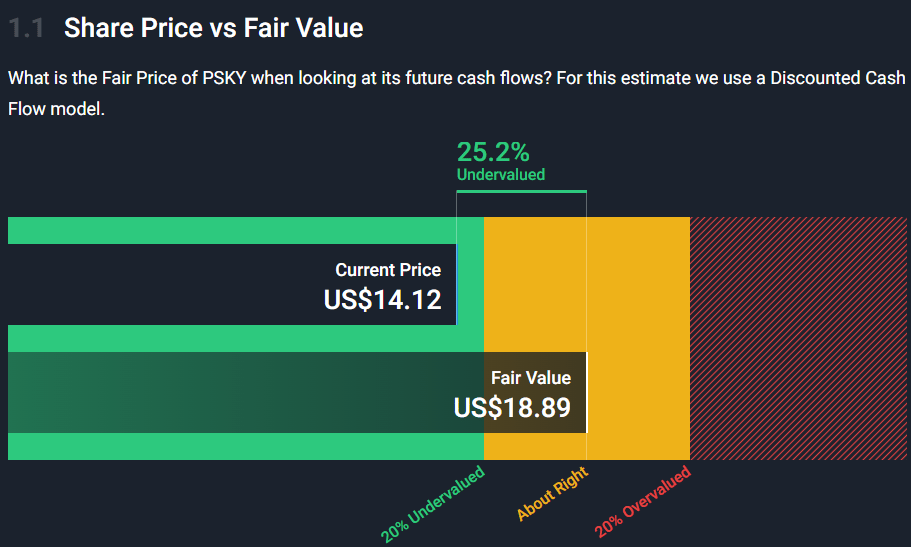Click the green bracket line above chart

point(522,191)
